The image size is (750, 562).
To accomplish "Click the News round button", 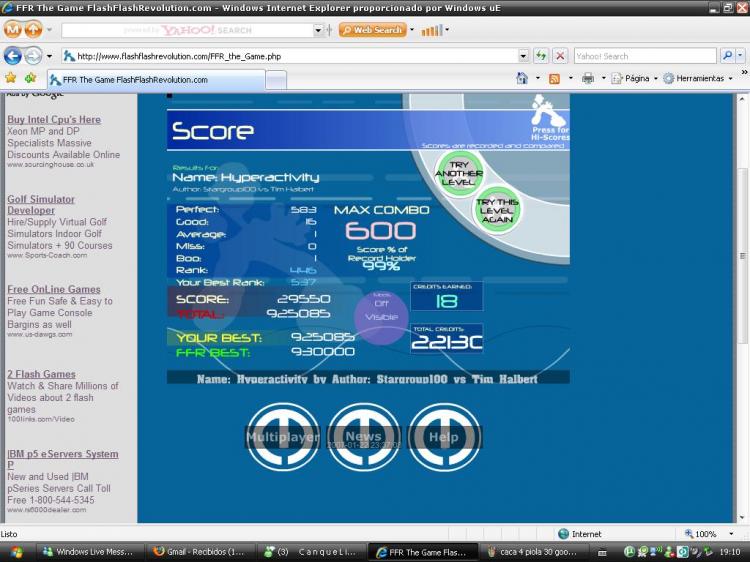I will [x=364, y=437].
